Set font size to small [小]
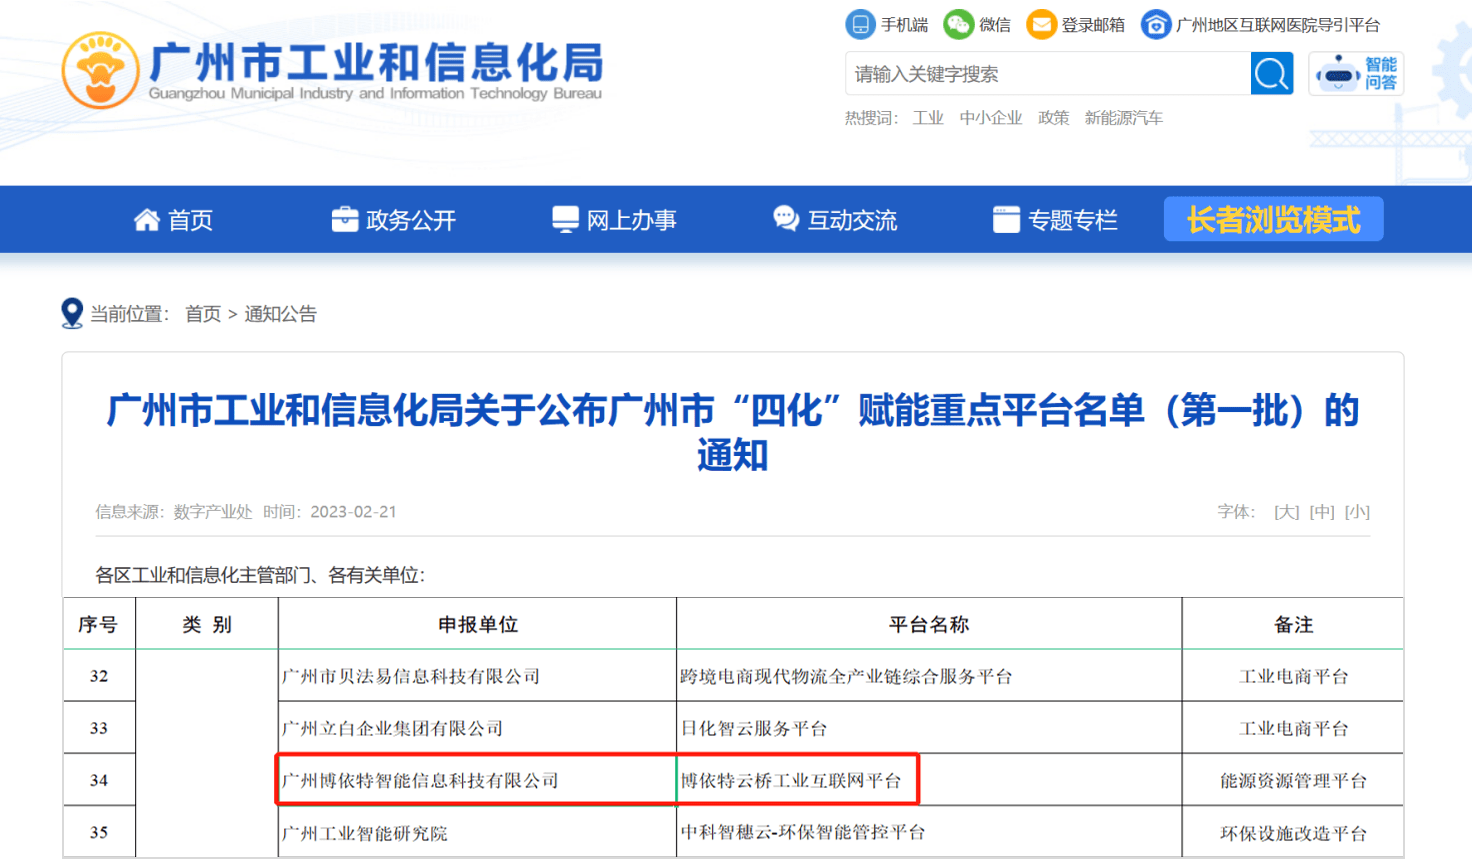Image resolution: width=1472 pixels, height=867 pixels. click(1357, 512)
